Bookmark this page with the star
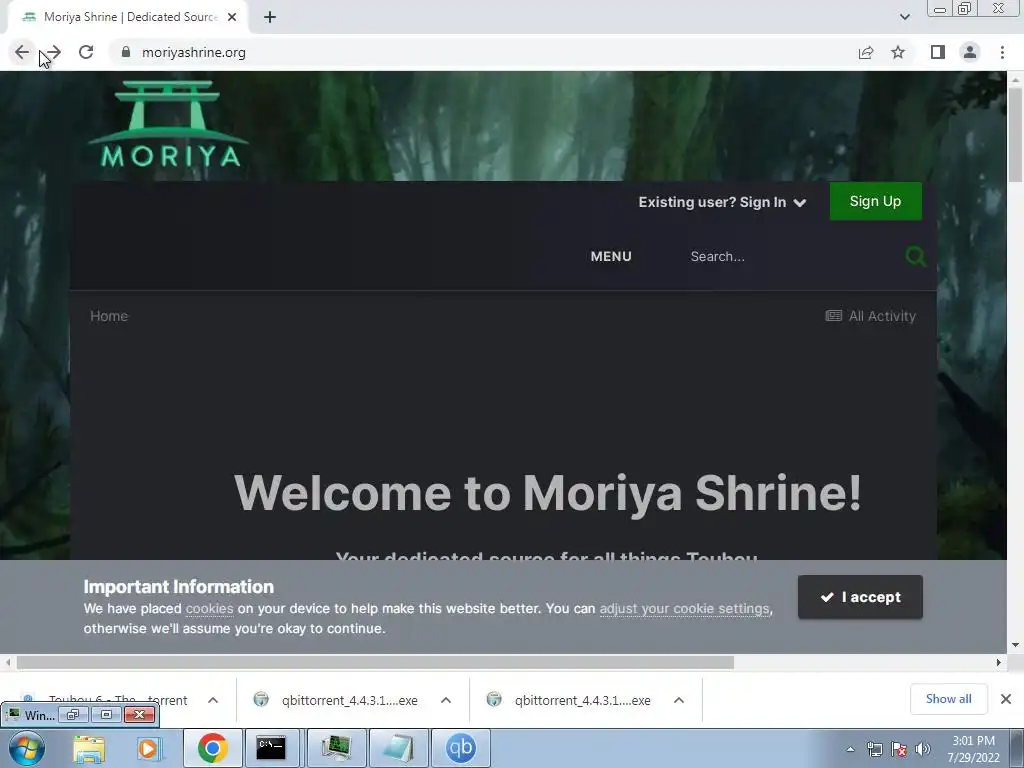Viewport: 1024px width, 768px height. point(898,52)
